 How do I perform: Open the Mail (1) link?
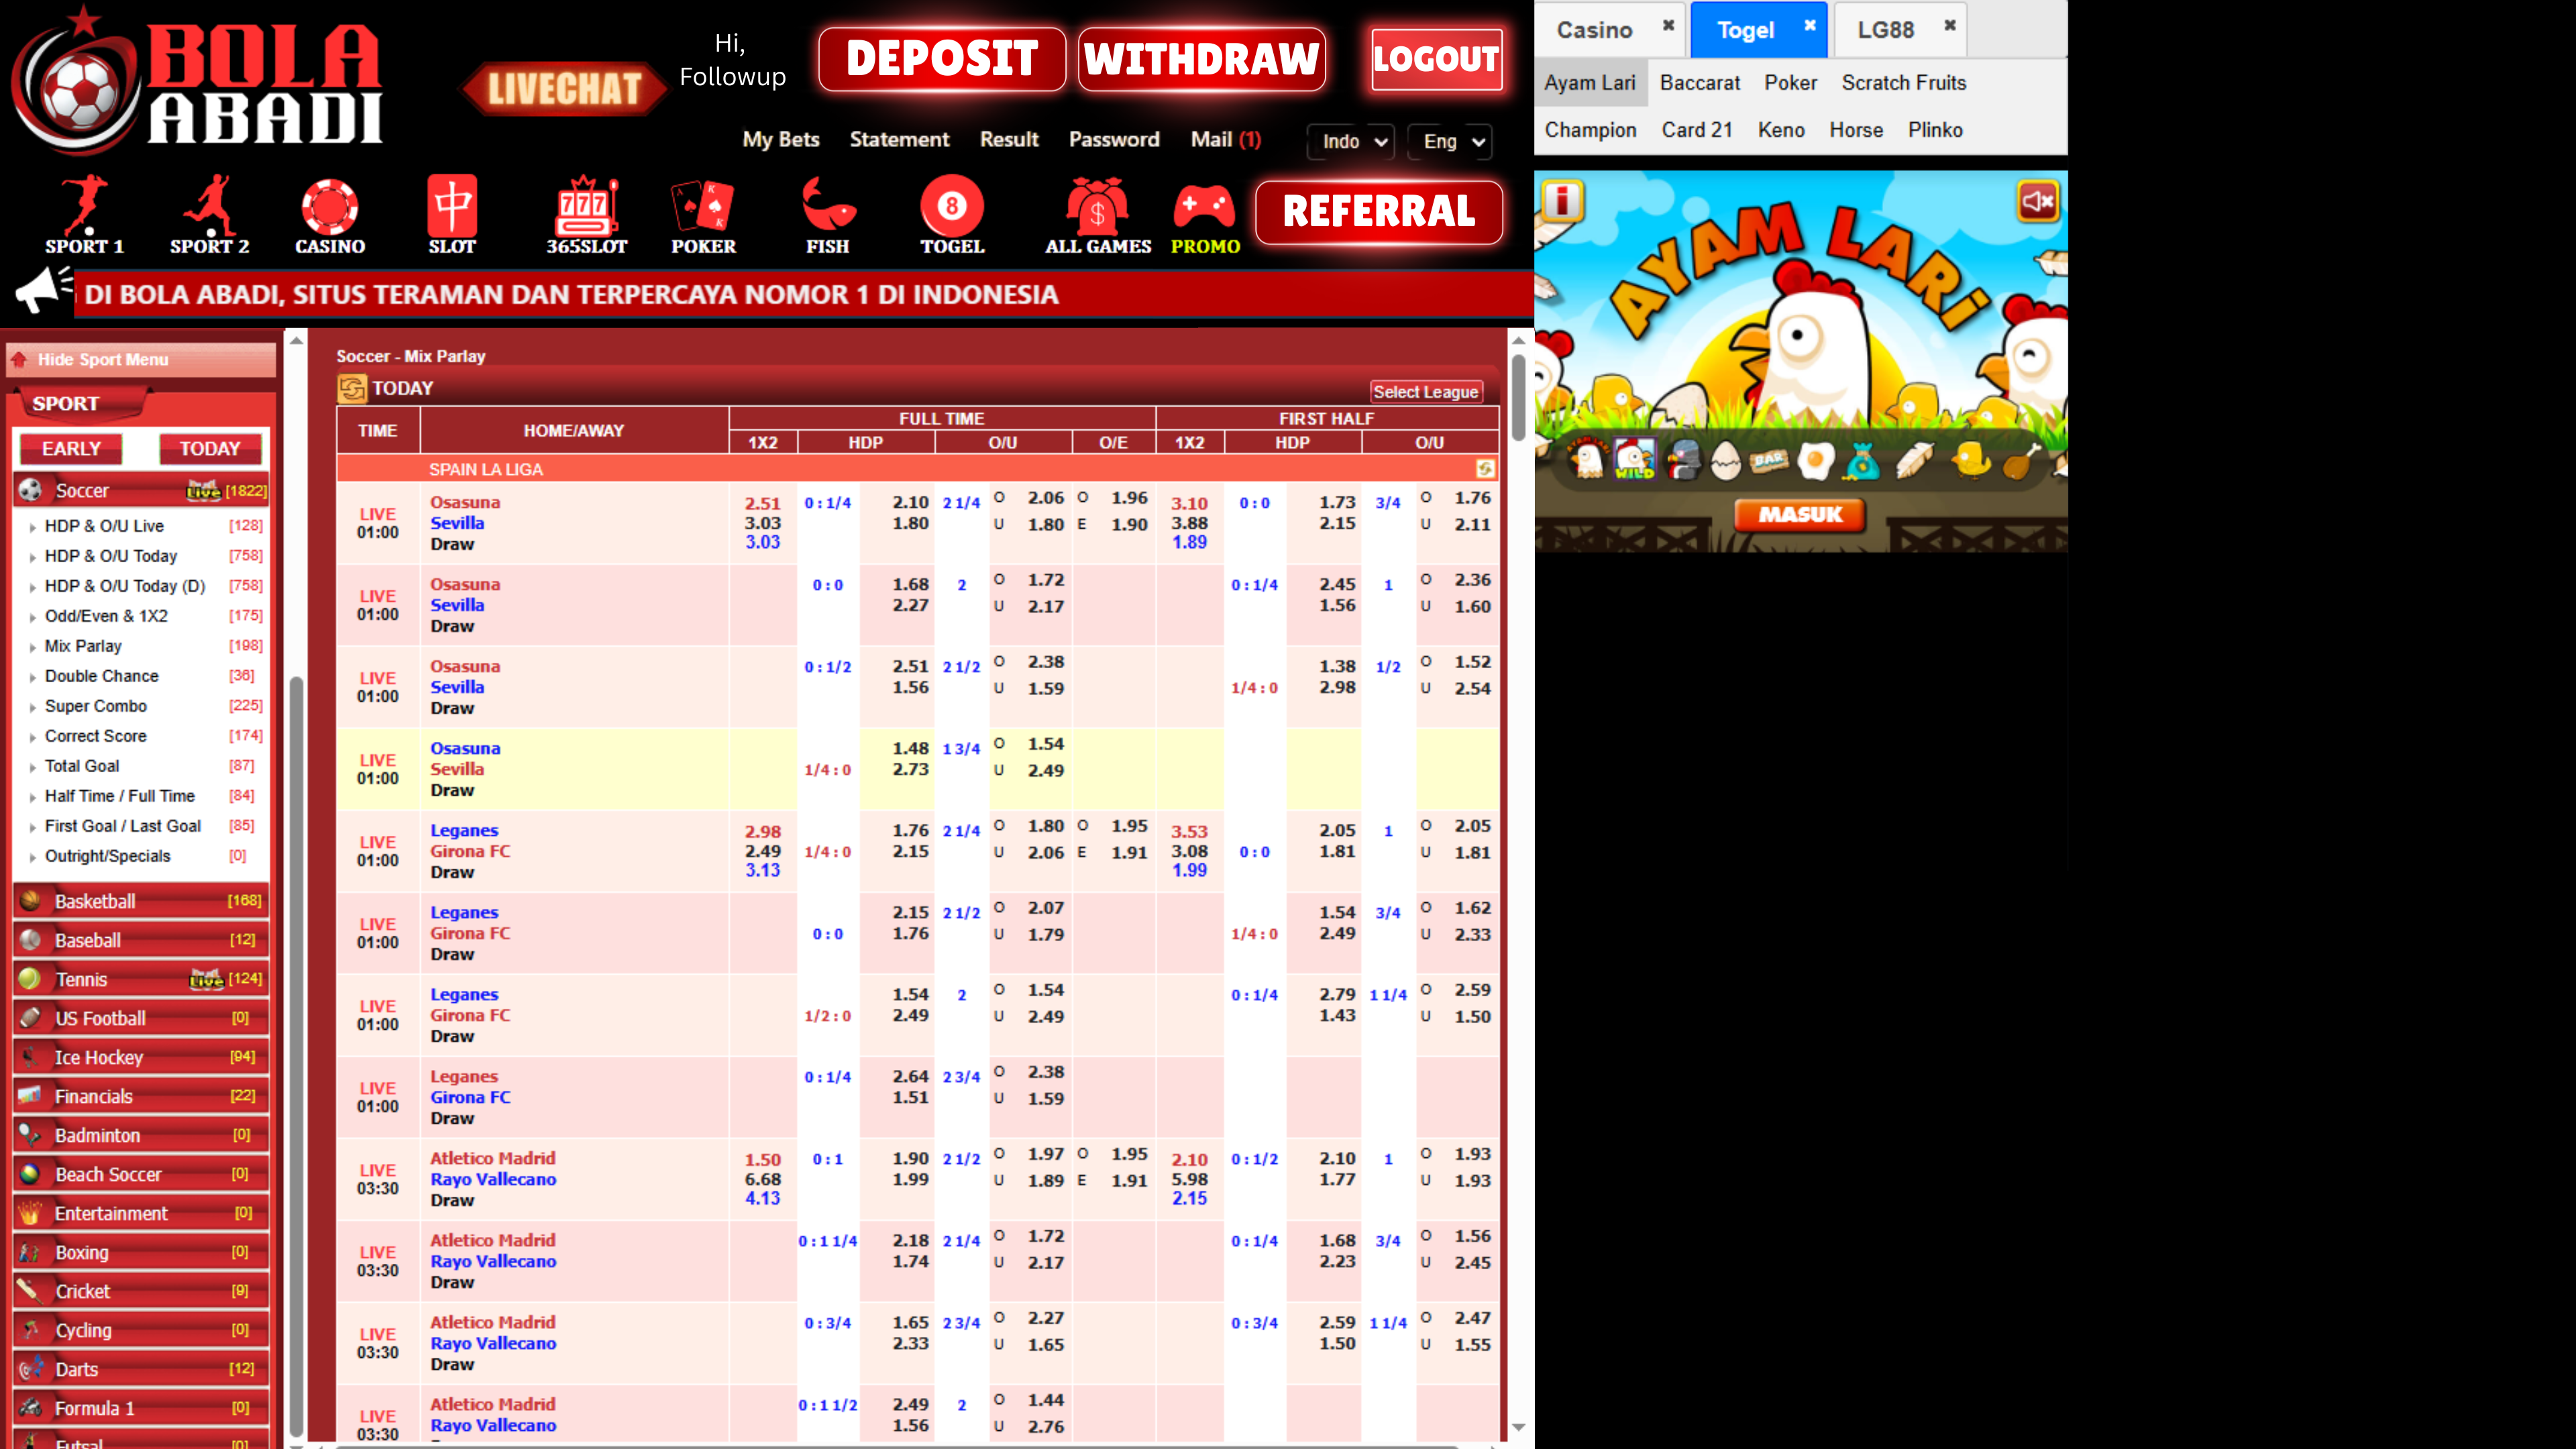(1226, 139)
